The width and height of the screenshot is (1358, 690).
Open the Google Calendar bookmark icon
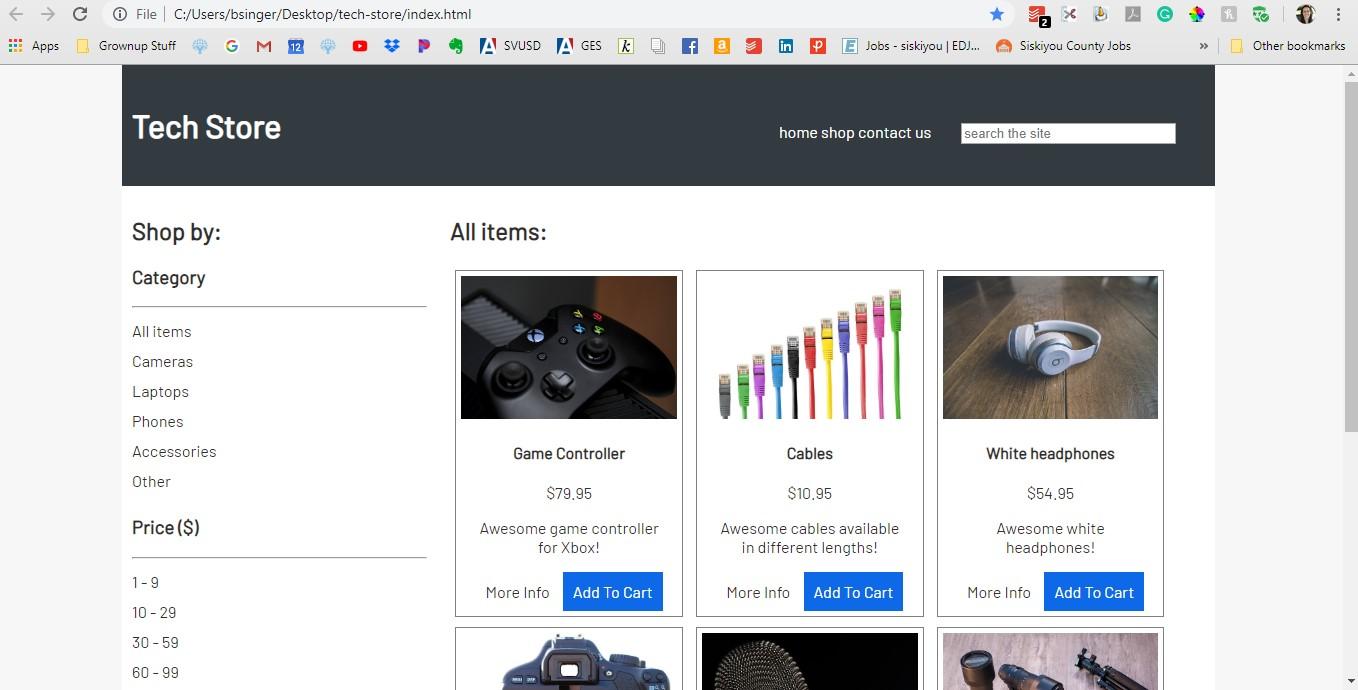coord(296,45)
